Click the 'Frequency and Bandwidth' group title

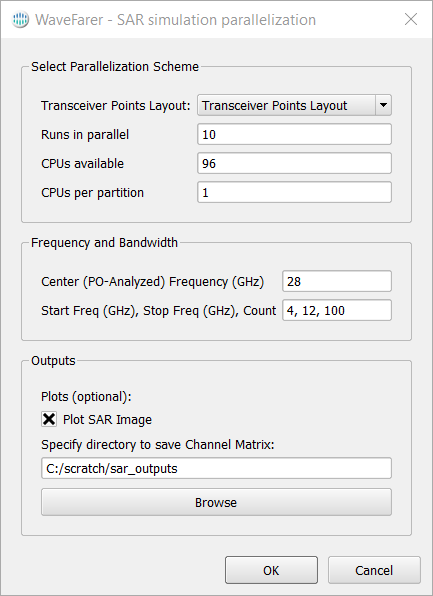click(x=105, y=243)
